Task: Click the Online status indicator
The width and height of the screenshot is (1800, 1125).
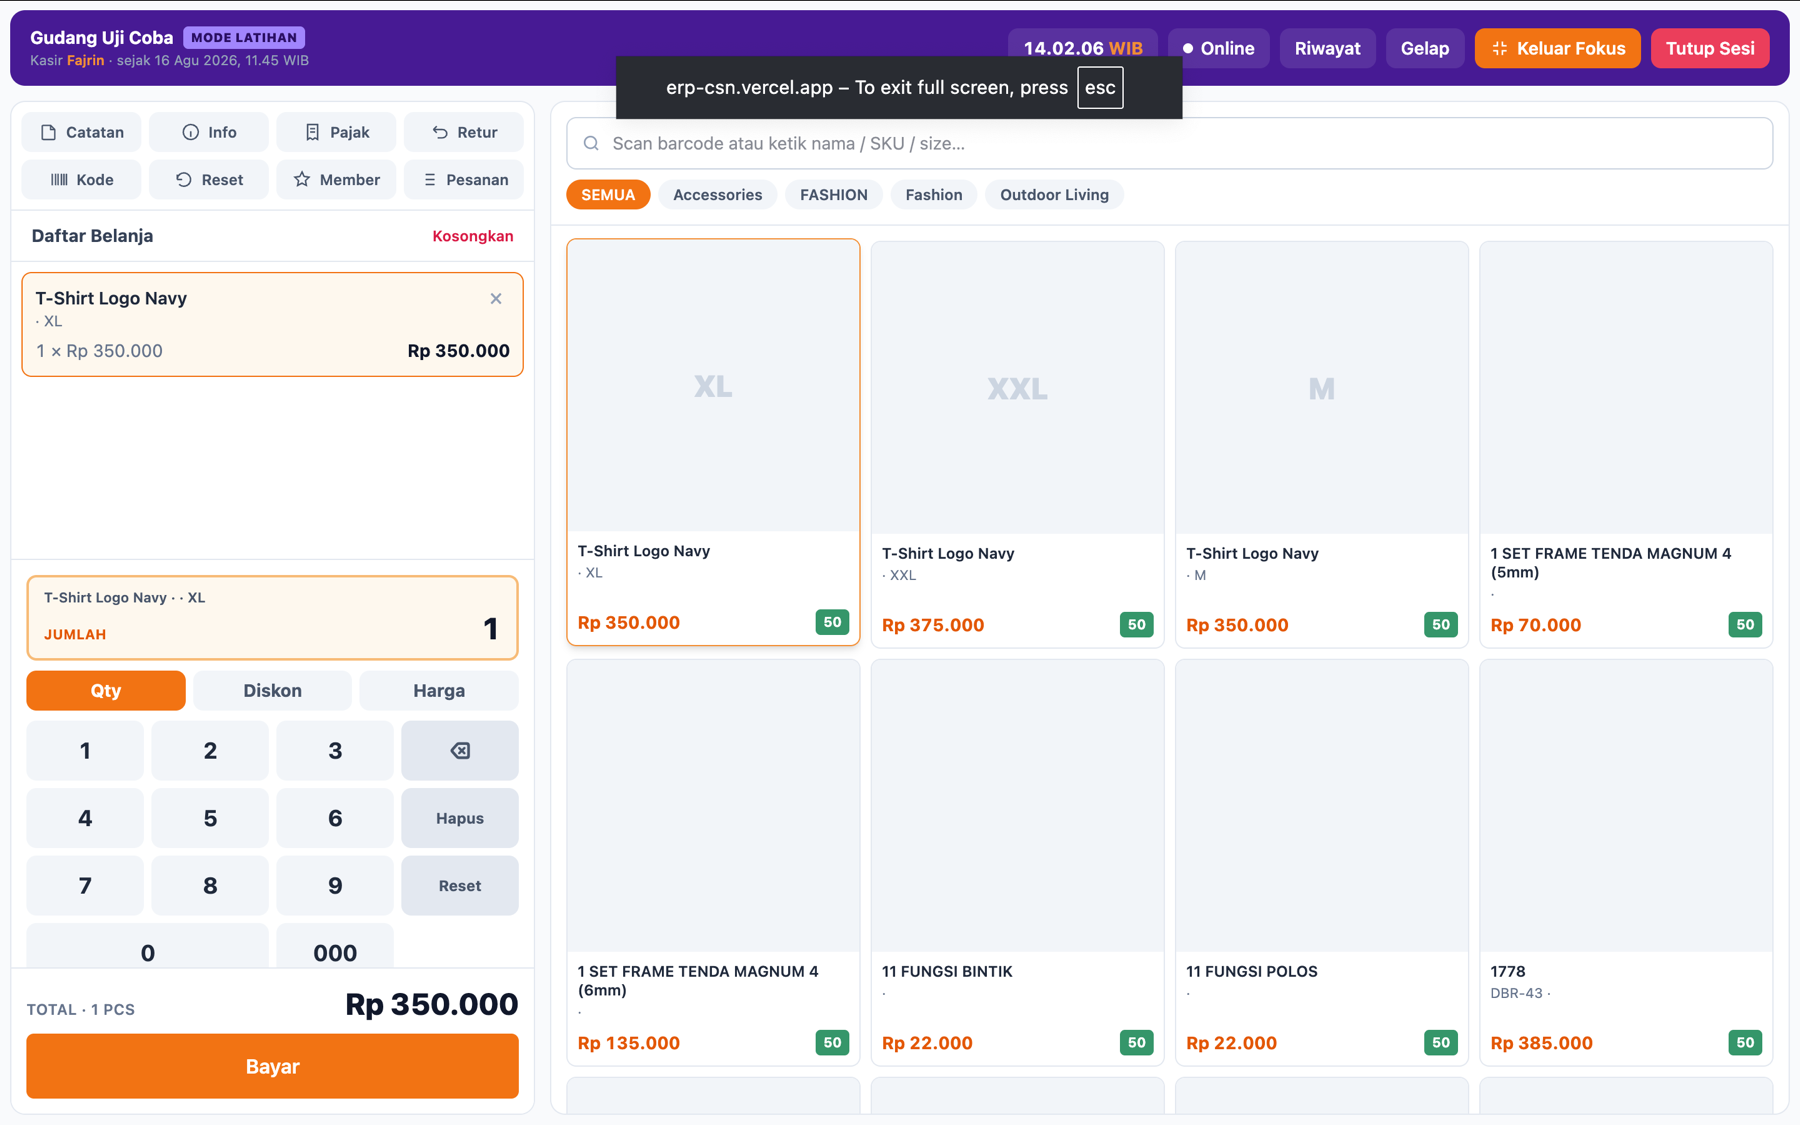Action: tap(1218, 48)
